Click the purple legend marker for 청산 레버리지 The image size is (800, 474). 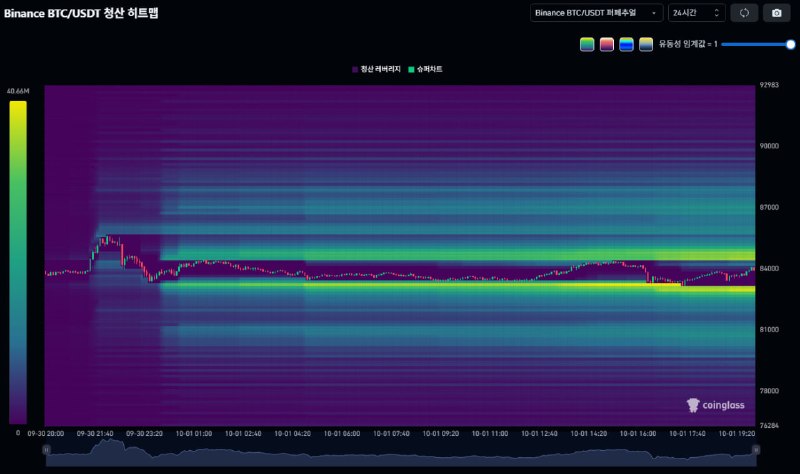355,69
